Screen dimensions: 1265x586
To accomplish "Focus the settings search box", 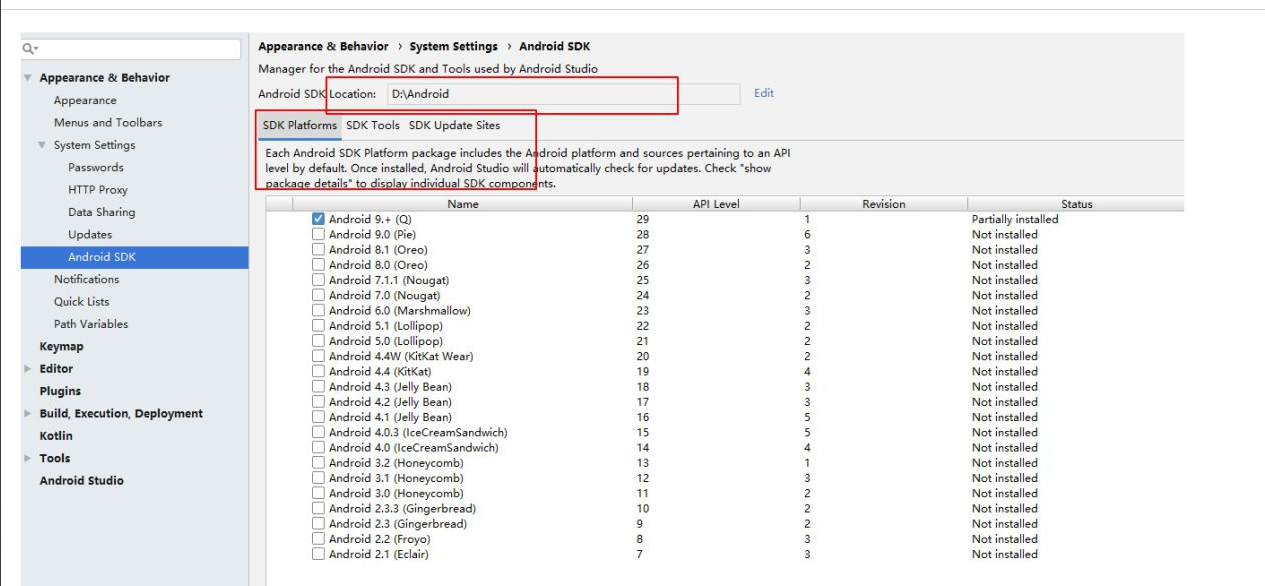I will (x=131, y=49).
